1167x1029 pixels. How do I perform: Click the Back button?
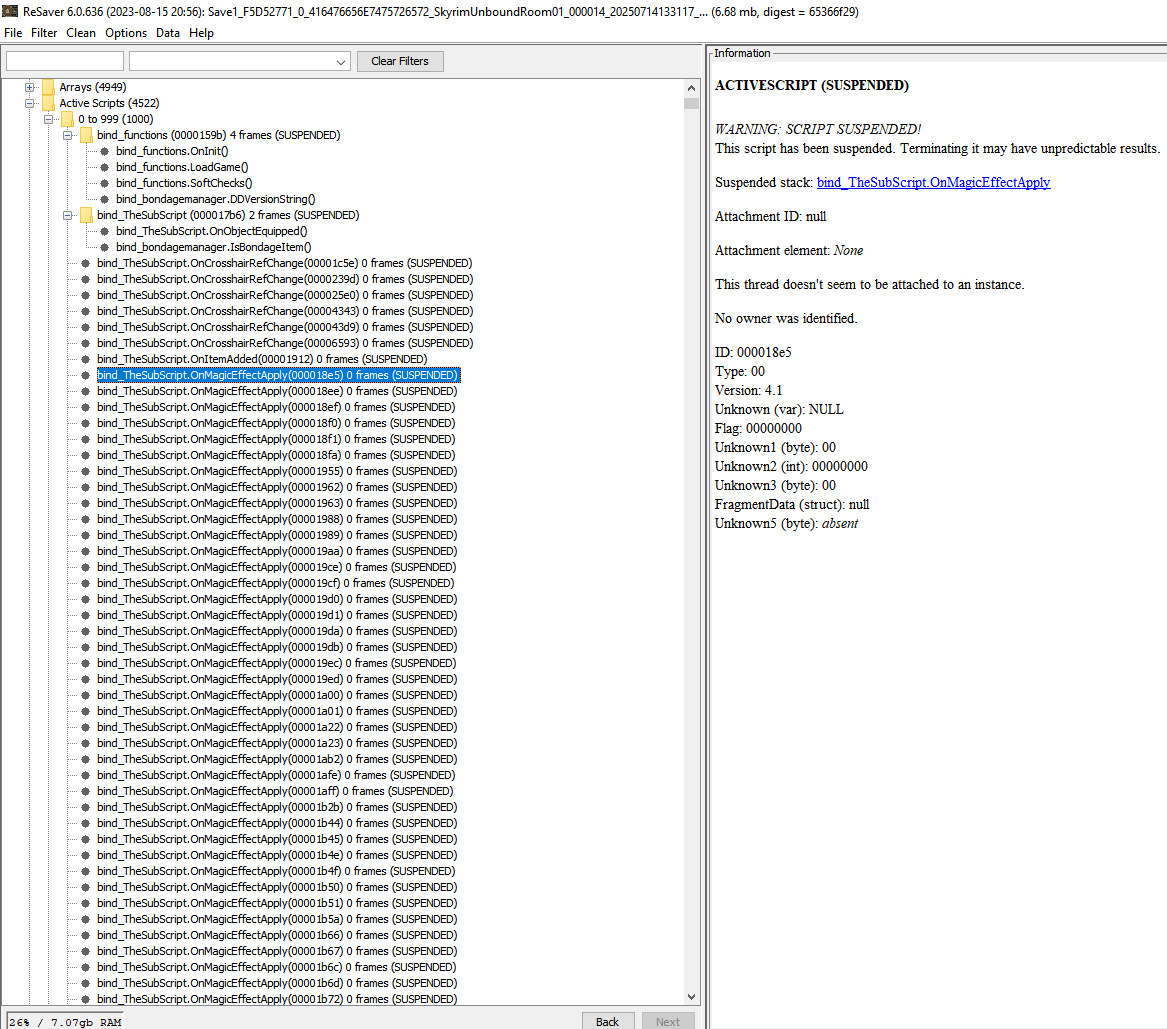coord(607,1022)
